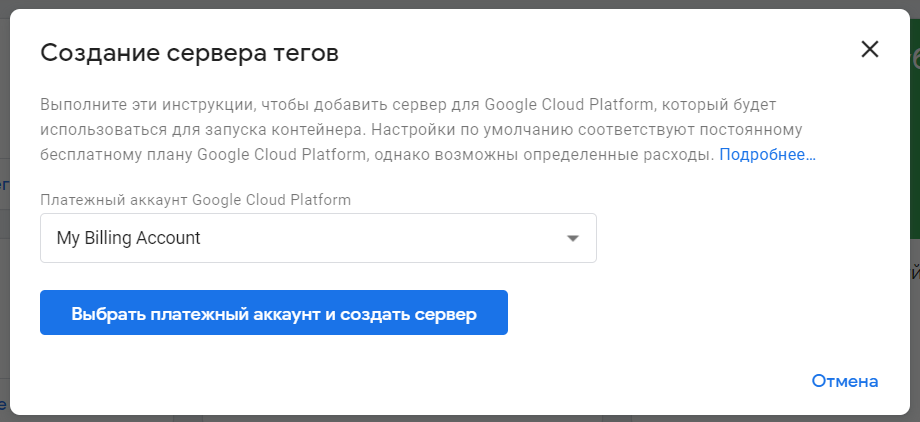Image resolution: width=920 pixels, height=422 pixels.
Task: Expand the billing account dropdown arrow
Action: click(x=573, y=238)
